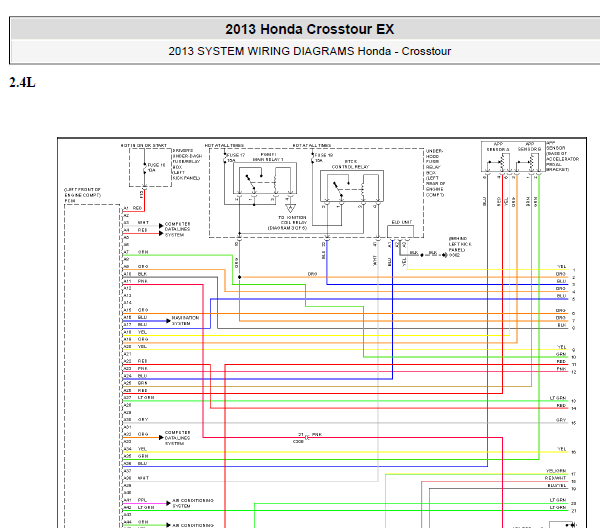The width and height of the screenshot is (600, 528).
Task: Click the Navigation System label
Action: 185,321
